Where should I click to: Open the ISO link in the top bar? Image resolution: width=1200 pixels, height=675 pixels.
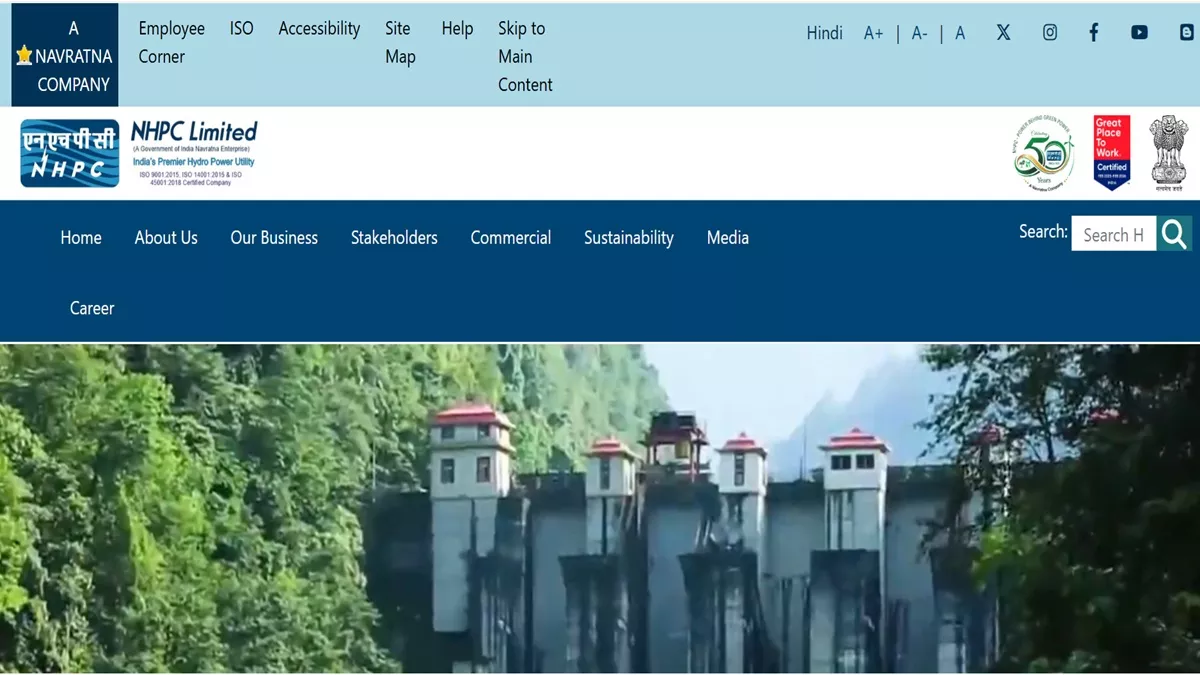pyautogui.click(x=242, y=29)
